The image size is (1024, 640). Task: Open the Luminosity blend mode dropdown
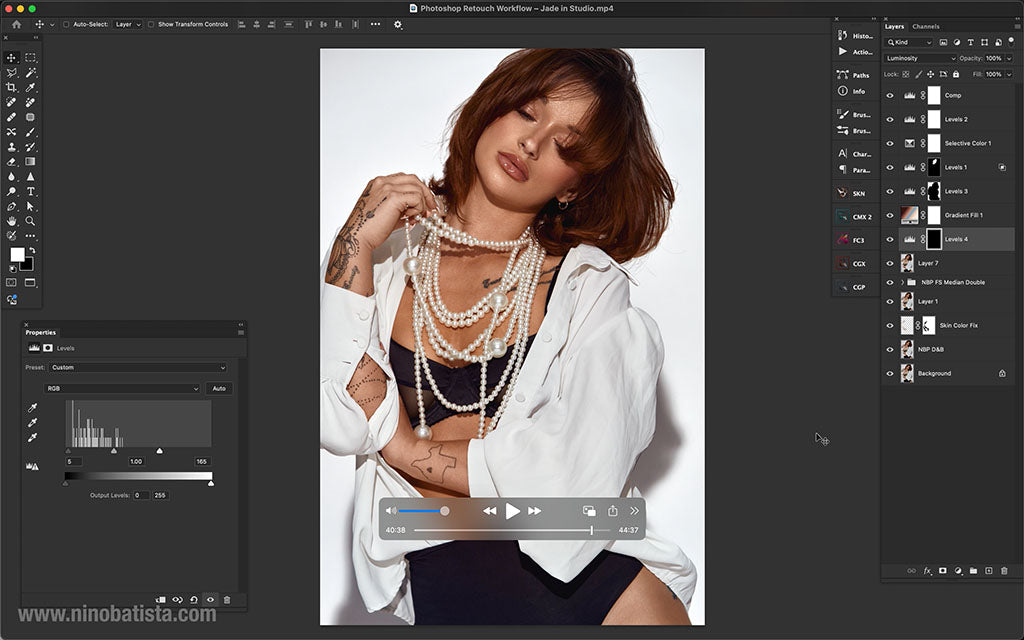click(x=919, y=58)
